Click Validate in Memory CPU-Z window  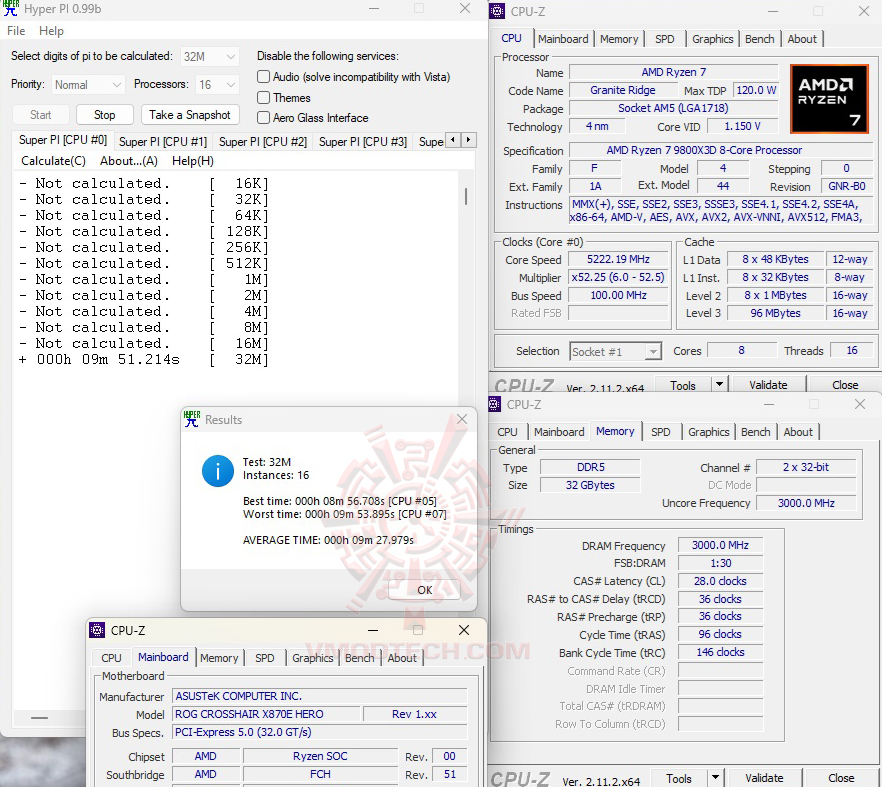(x=764, y=778)
